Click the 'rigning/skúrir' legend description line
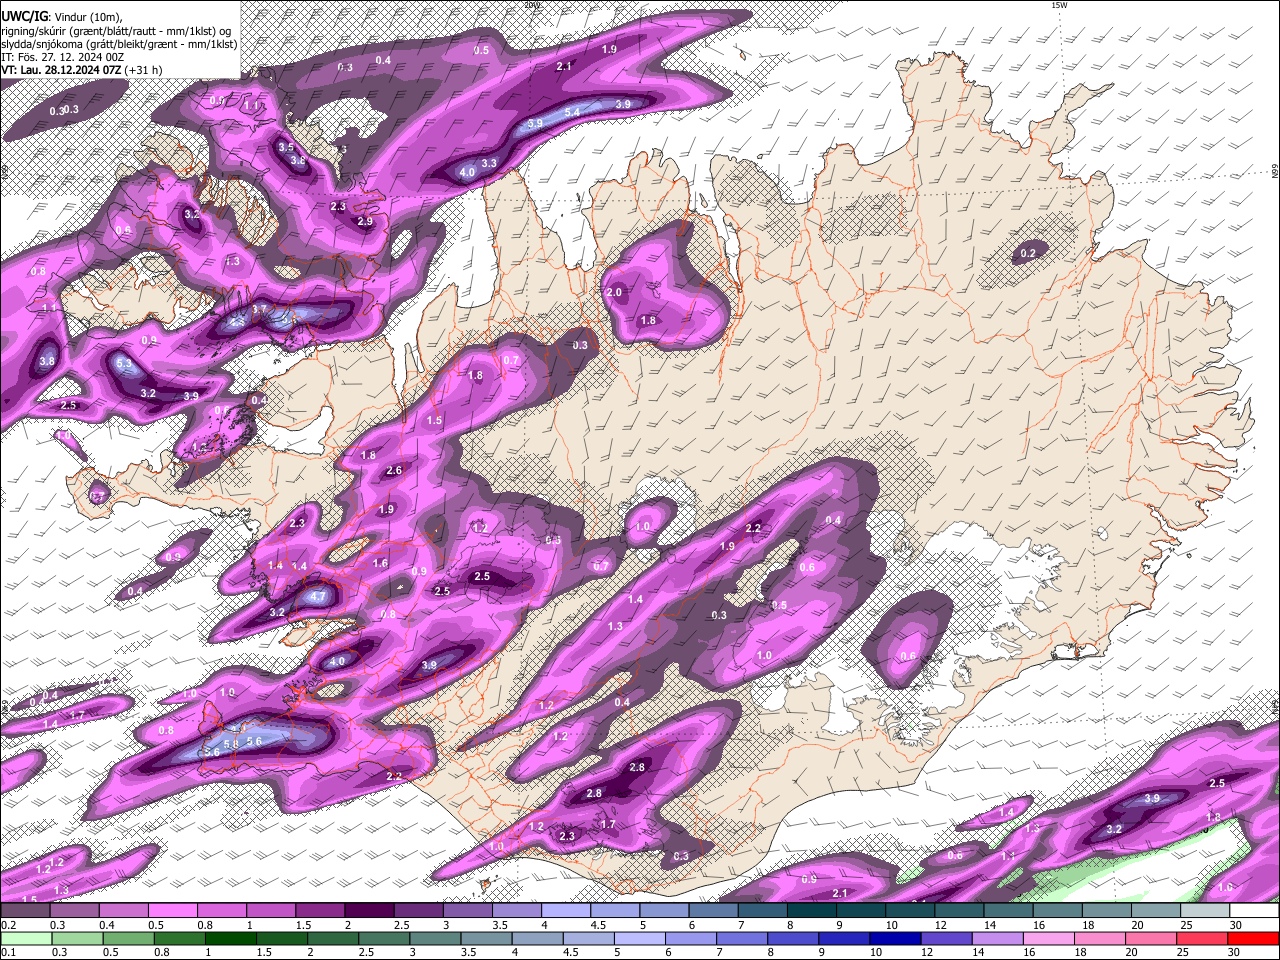The height and width of the screenshot is (960, 1280). [117, 30]
